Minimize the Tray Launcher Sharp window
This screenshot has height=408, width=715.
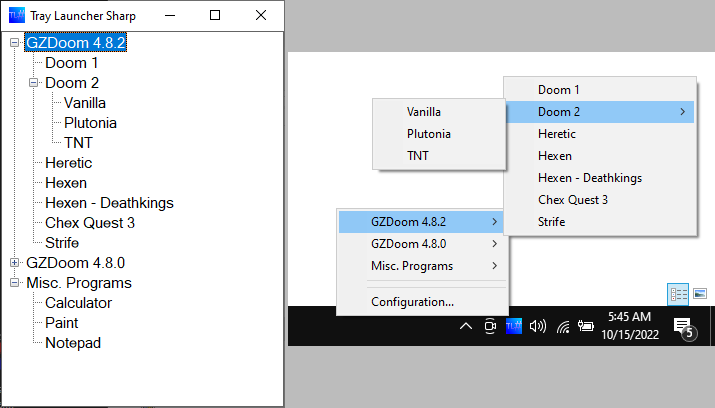tap(170, 15)
